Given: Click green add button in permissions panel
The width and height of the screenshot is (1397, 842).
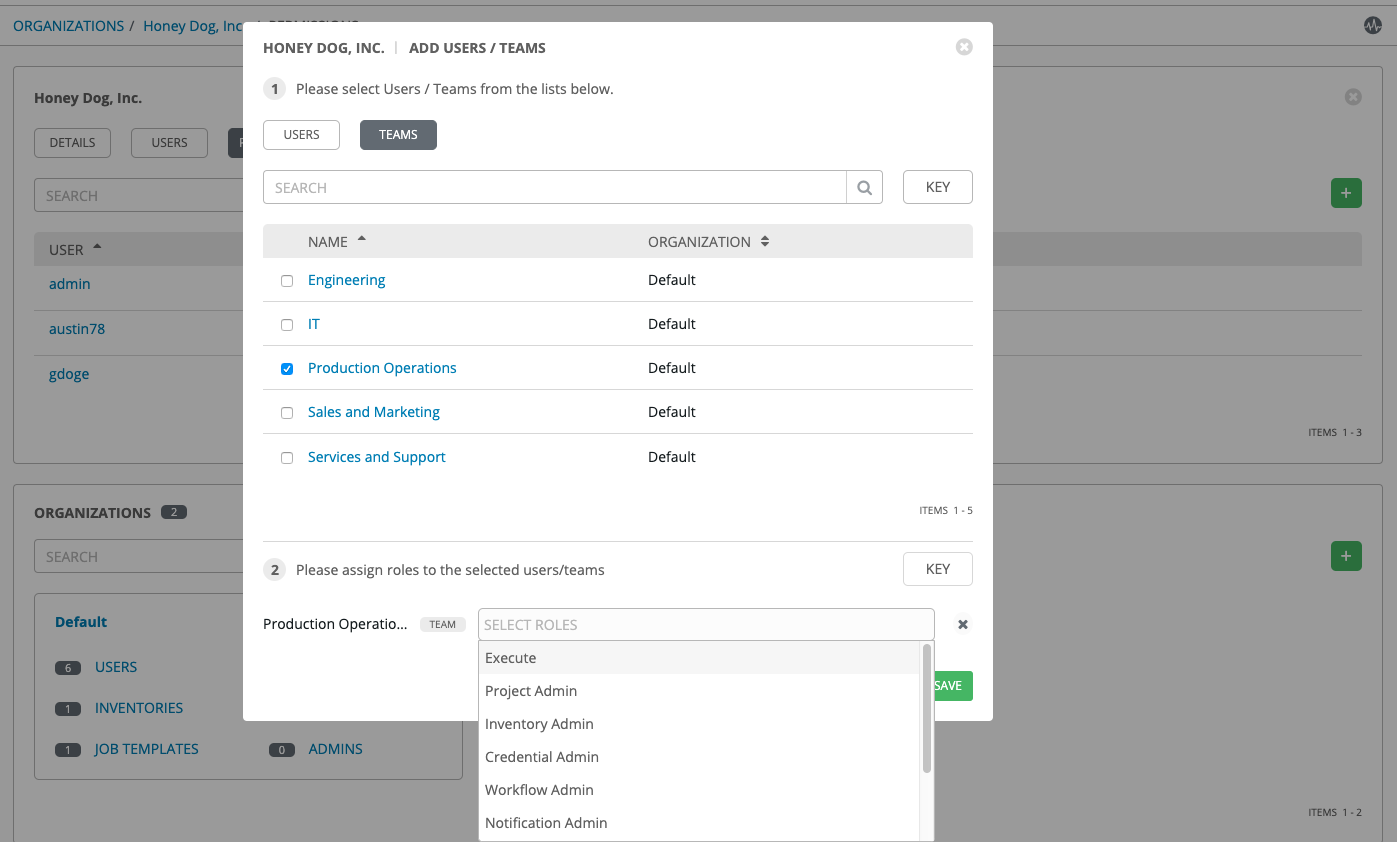Looking at the screenshot, I should tap(1345, 193).
